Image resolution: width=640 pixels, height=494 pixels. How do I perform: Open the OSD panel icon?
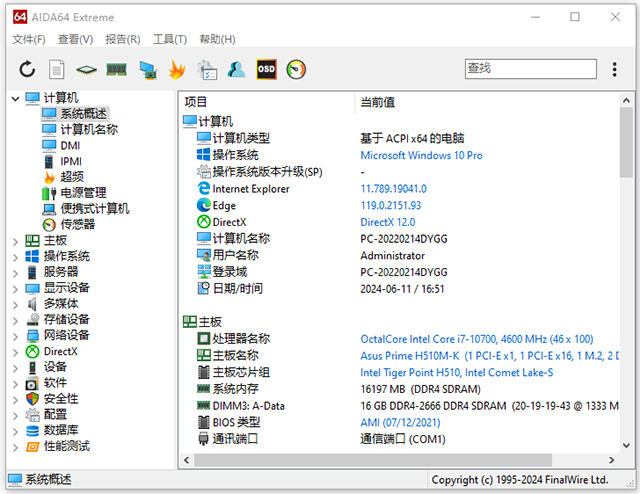266,69
